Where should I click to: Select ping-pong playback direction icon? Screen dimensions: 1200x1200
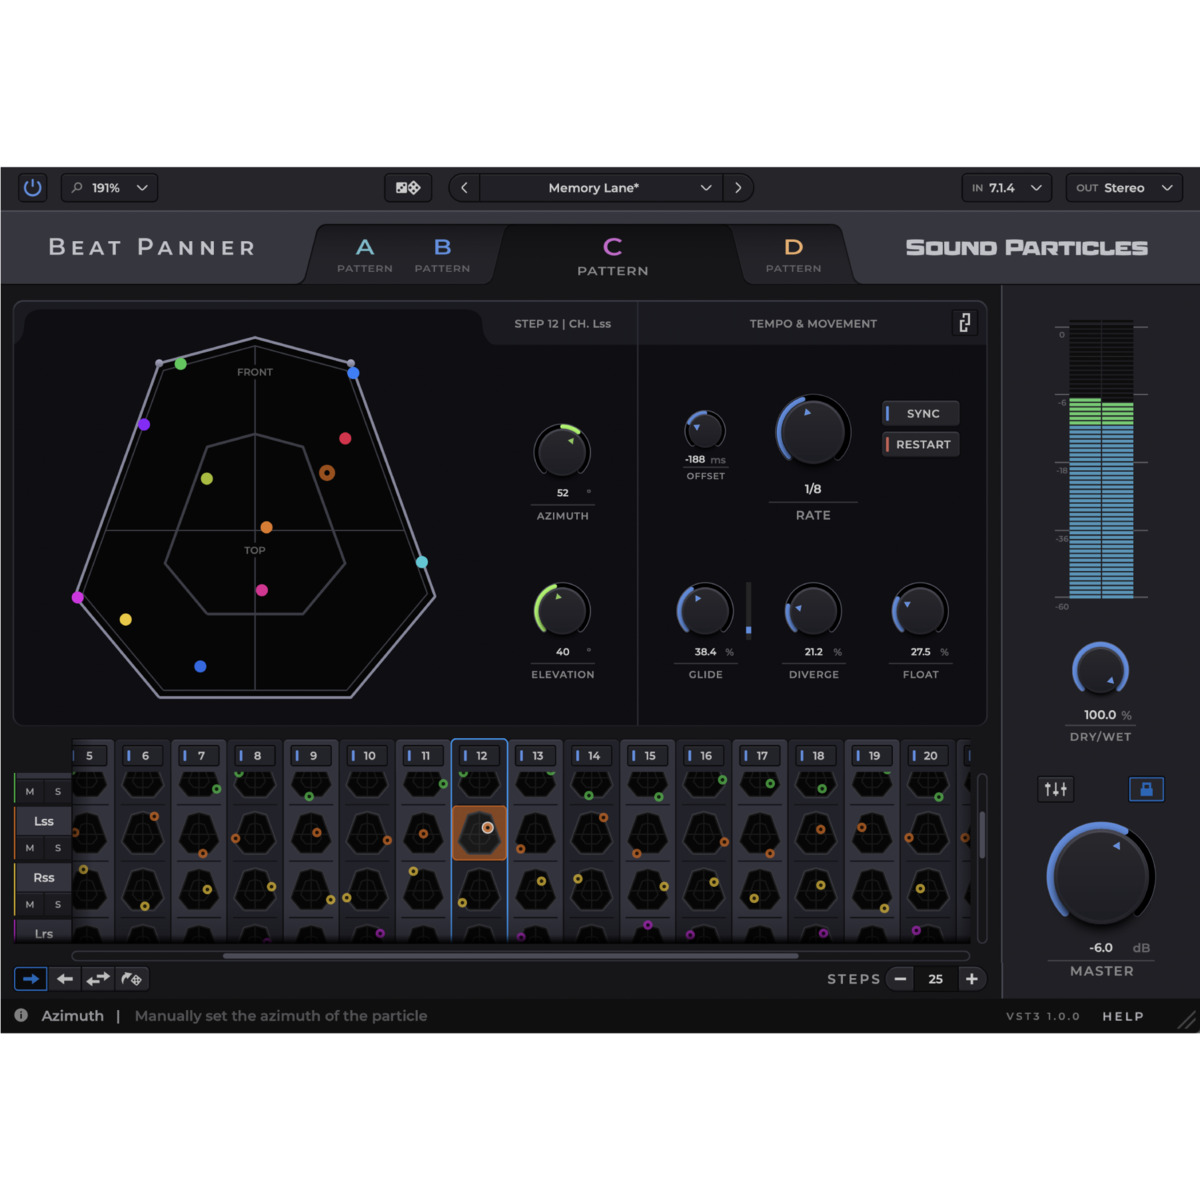pos(98,979)
